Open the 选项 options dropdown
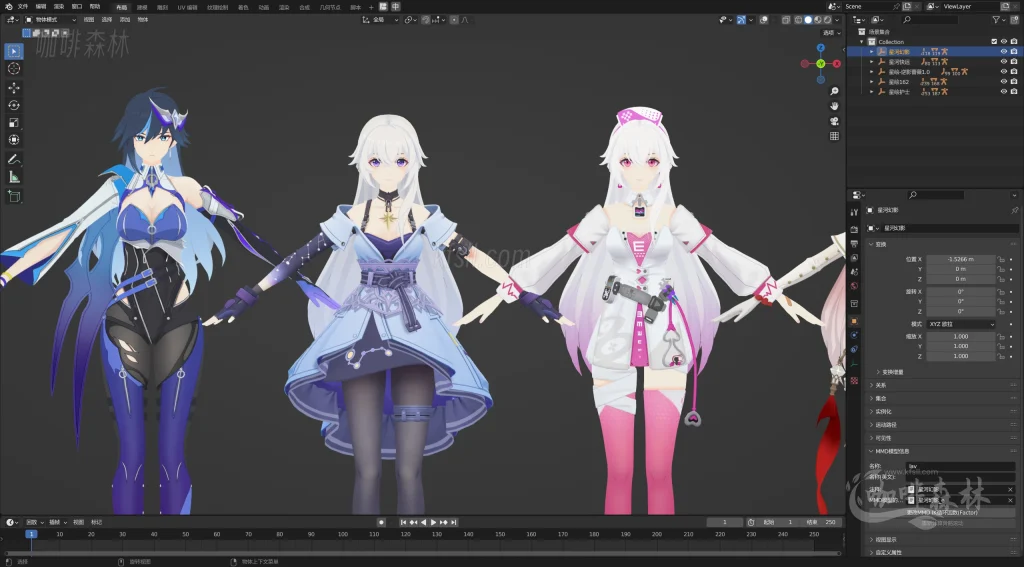The width and height of the screenshot is (1024, 567). pos(831,33)
